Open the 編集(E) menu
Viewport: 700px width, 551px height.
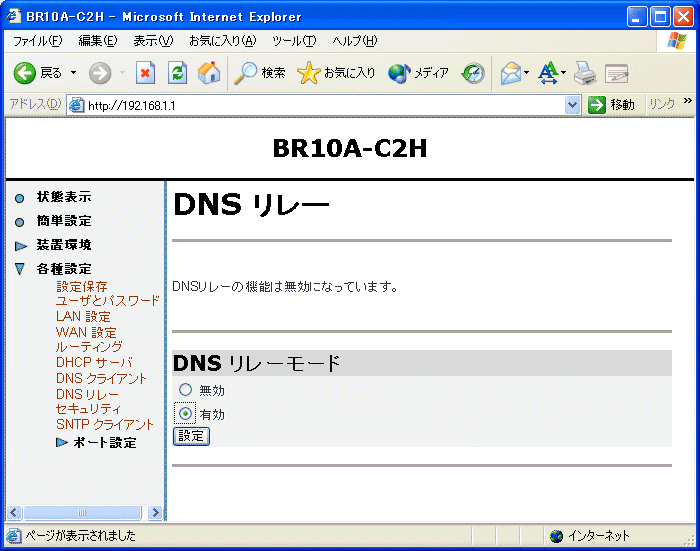[x=98, y=41]
